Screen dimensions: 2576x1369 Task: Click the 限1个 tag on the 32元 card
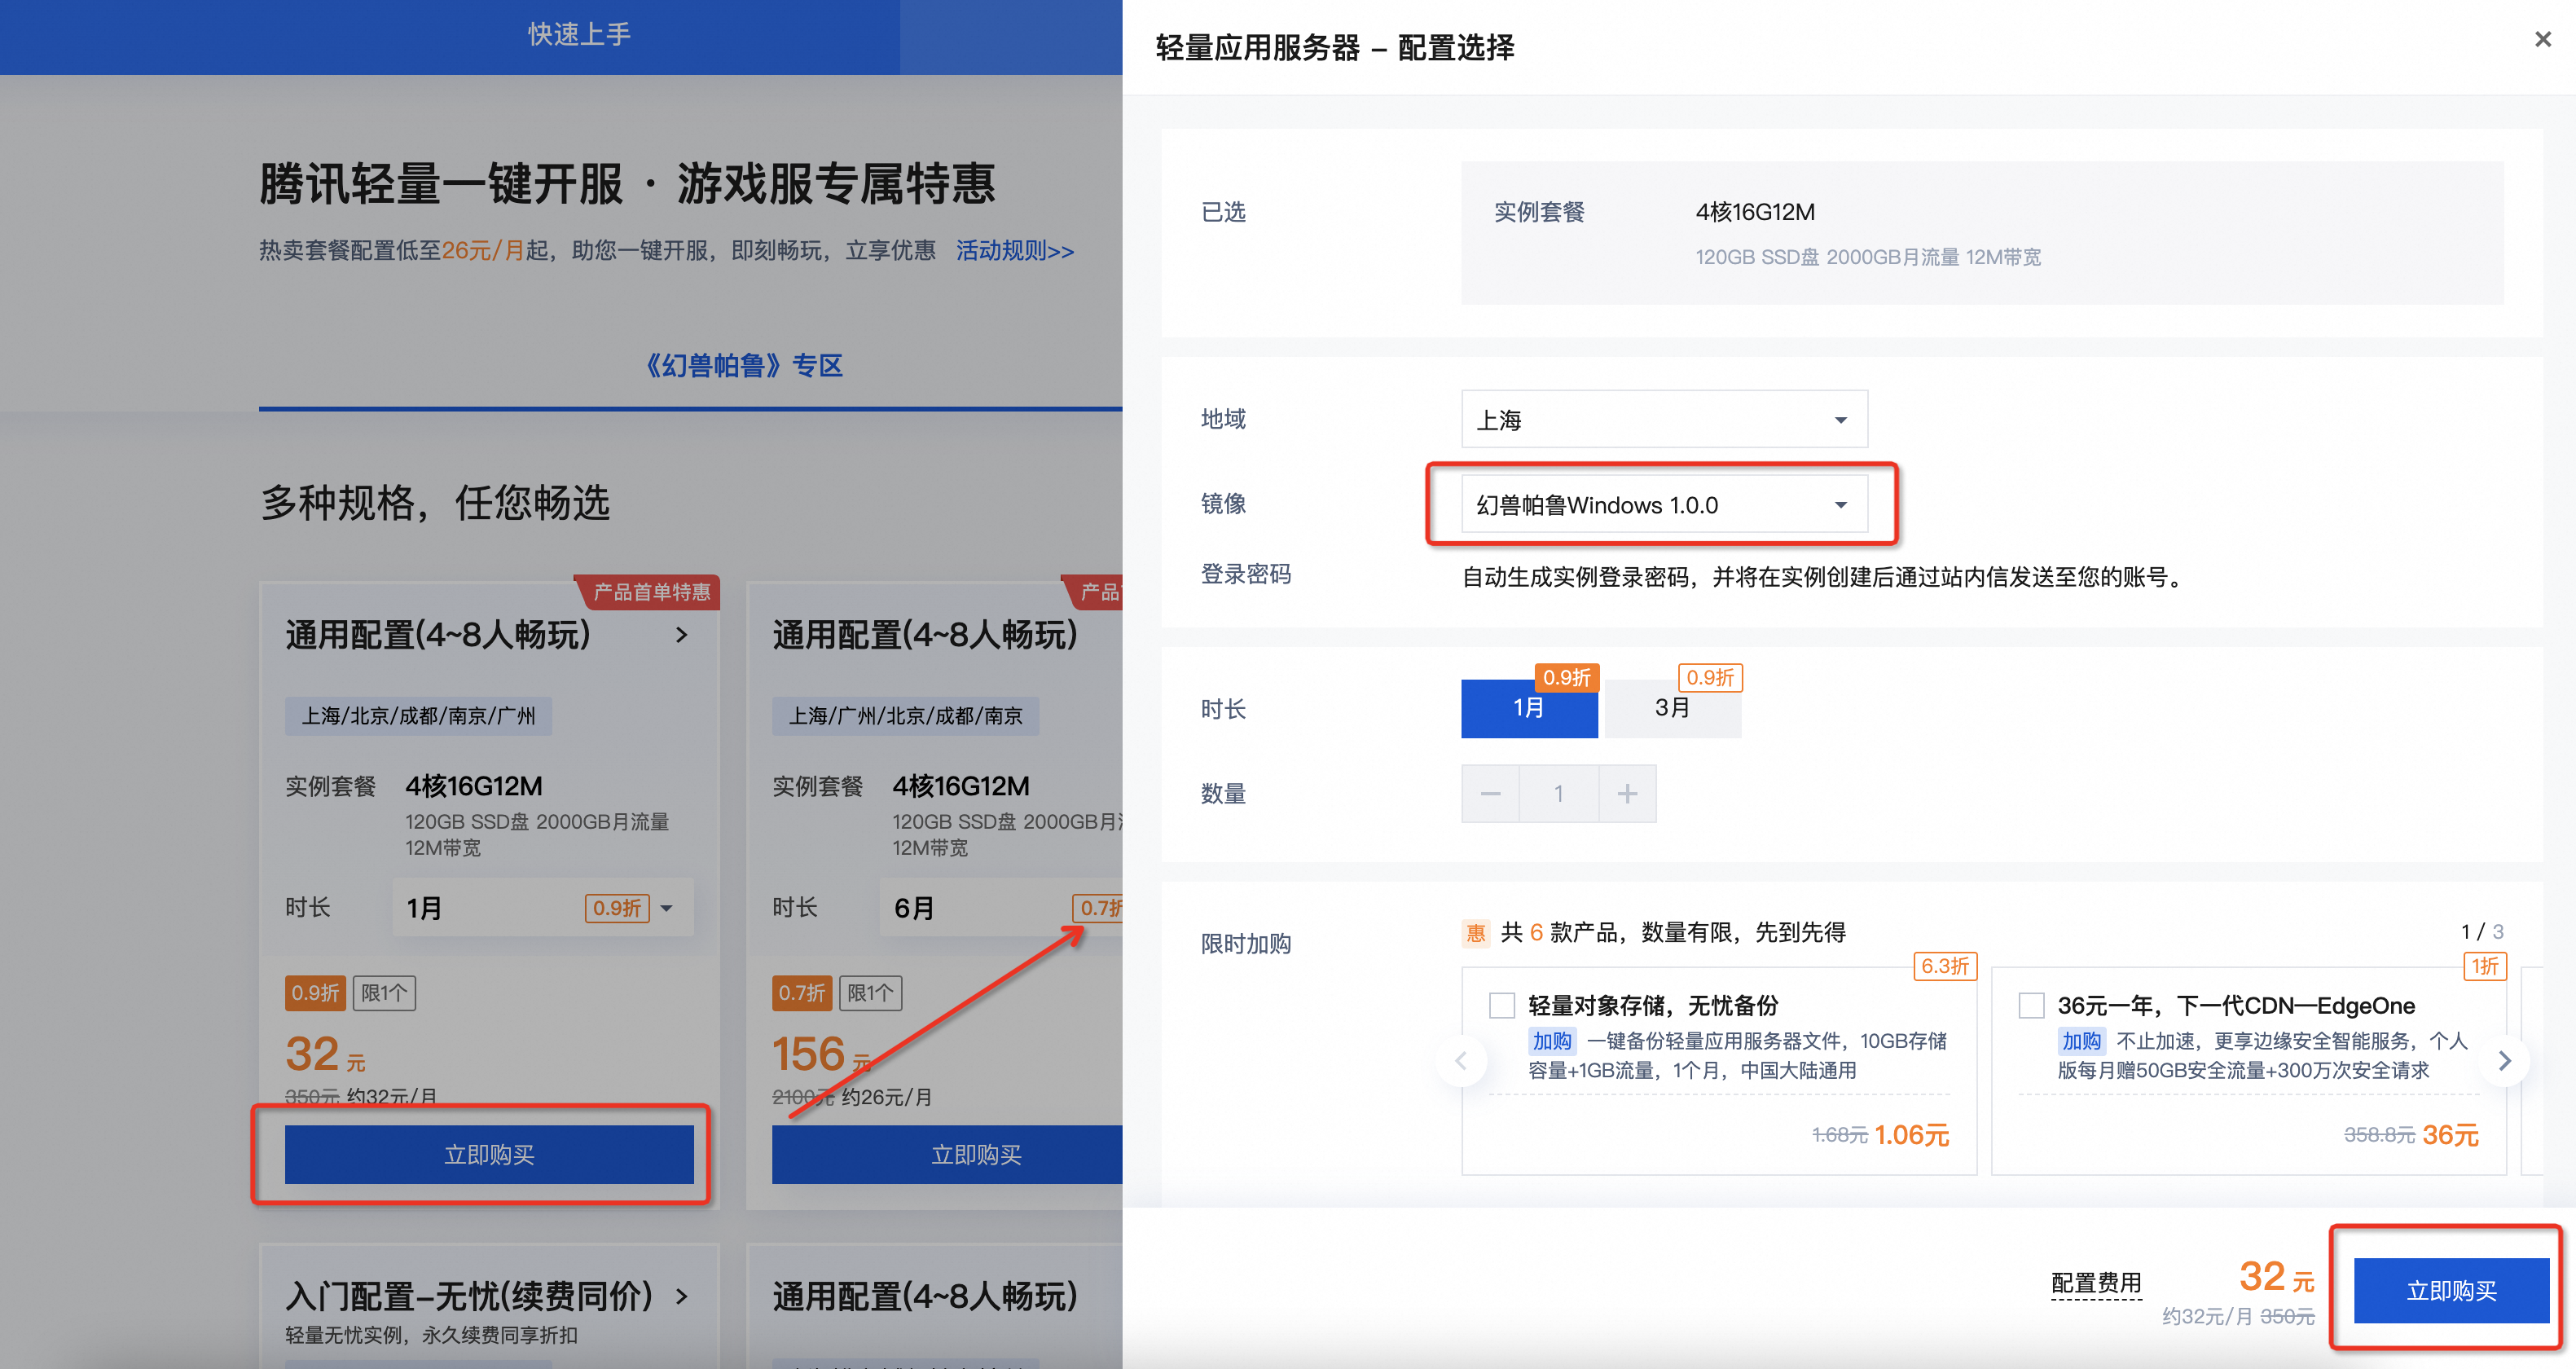coord(384,993)
